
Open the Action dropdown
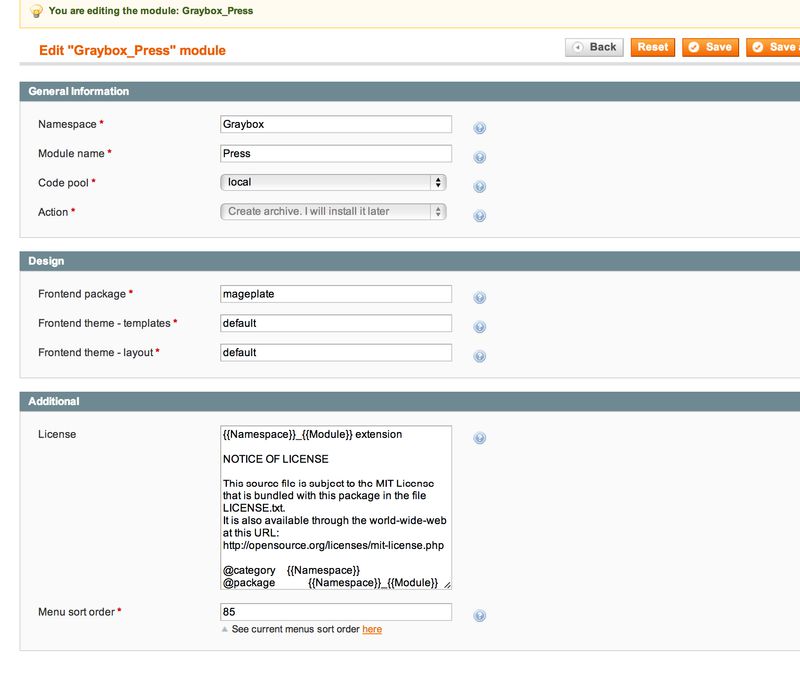click(x=333, y=211)
